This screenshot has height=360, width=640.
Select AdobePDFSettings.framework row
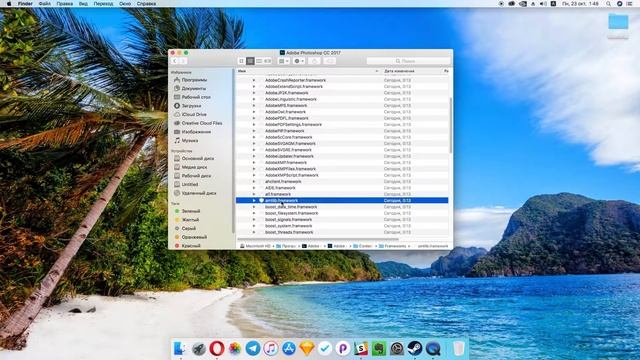coord(342,124)
